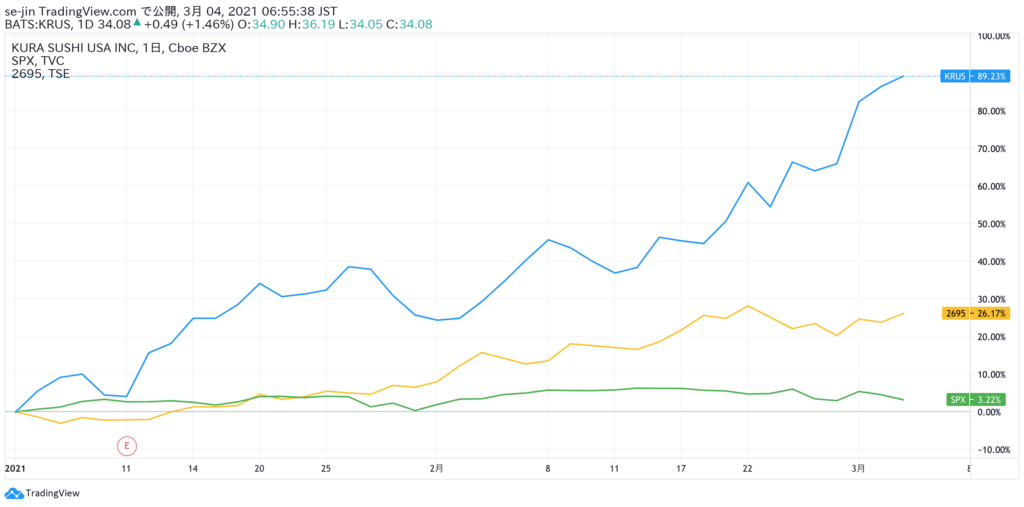
Task: Click the TradingView logo at bottom left
Action: tap(41, 493)
